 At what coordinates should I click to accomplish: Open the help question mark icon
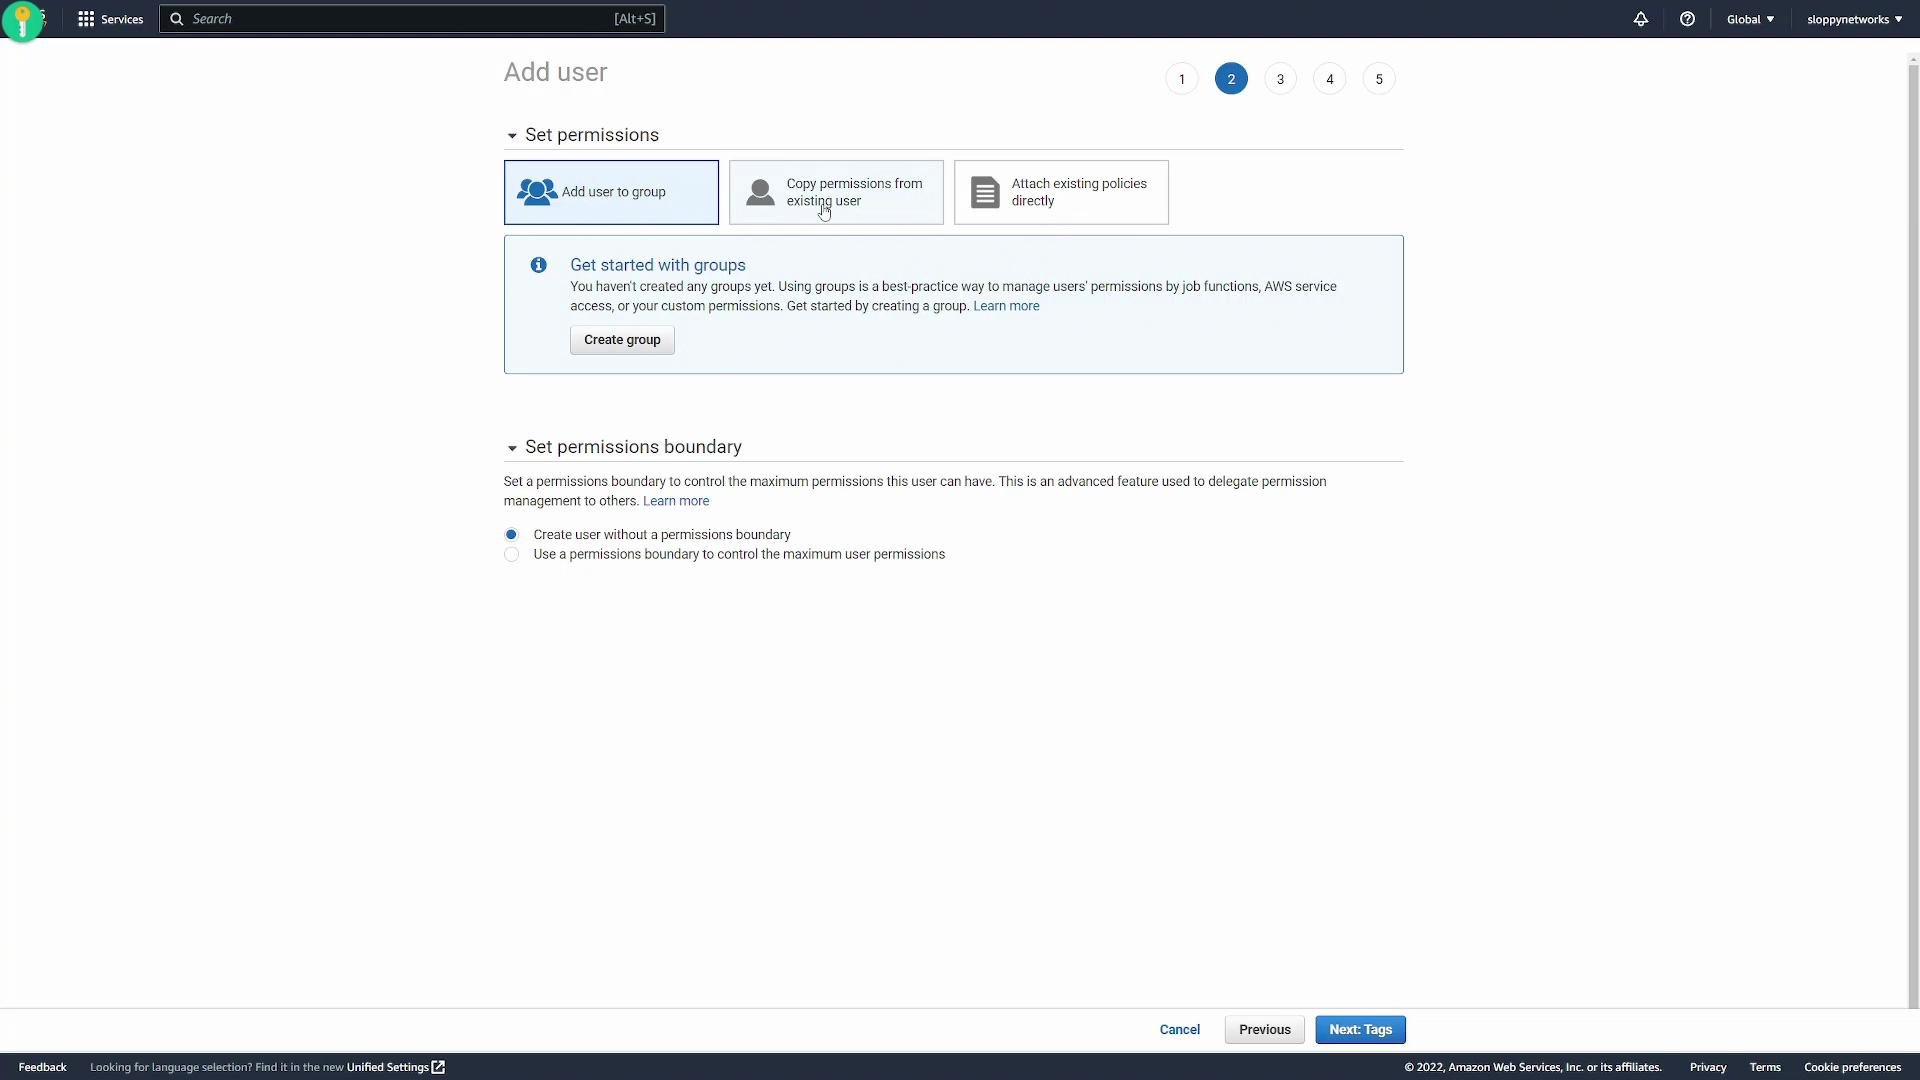coord(1687,19)
